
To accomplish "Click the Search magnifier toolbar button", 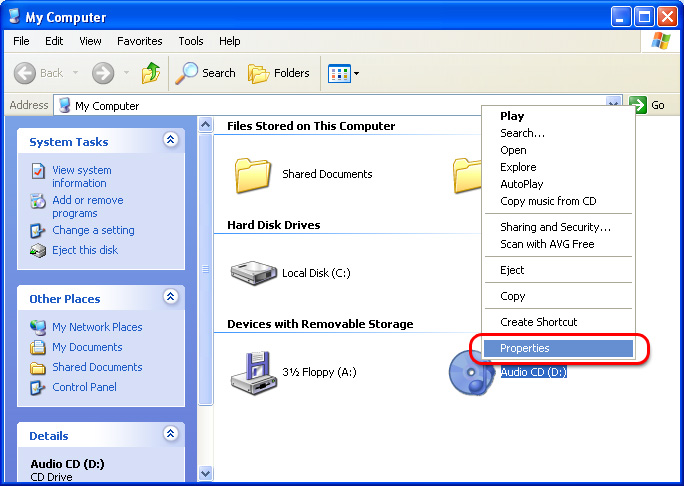I will click(205, 73).
